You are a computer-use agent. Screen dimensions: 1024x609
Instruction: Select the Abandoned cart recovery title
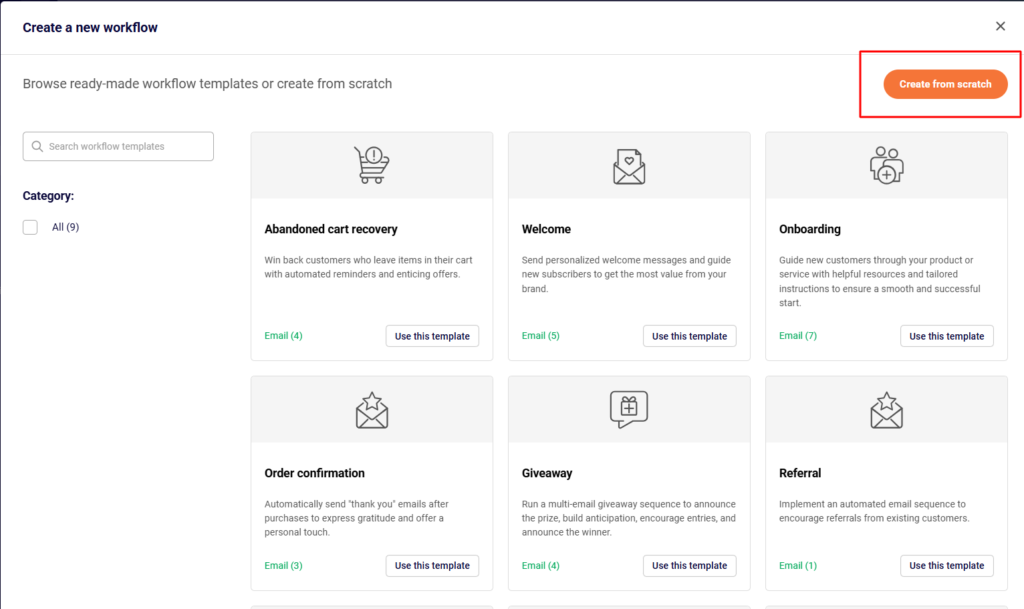[330, 229]
